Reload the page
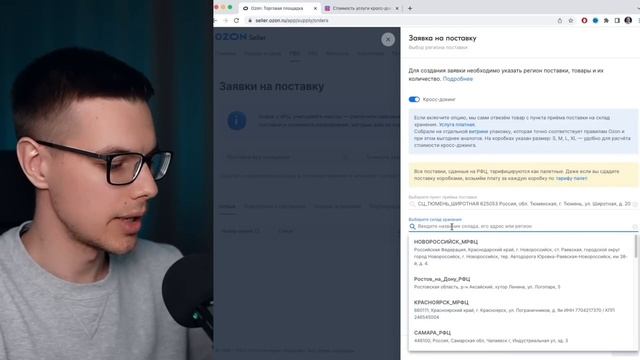Screen dimensions: 640x360 (236, 20)
